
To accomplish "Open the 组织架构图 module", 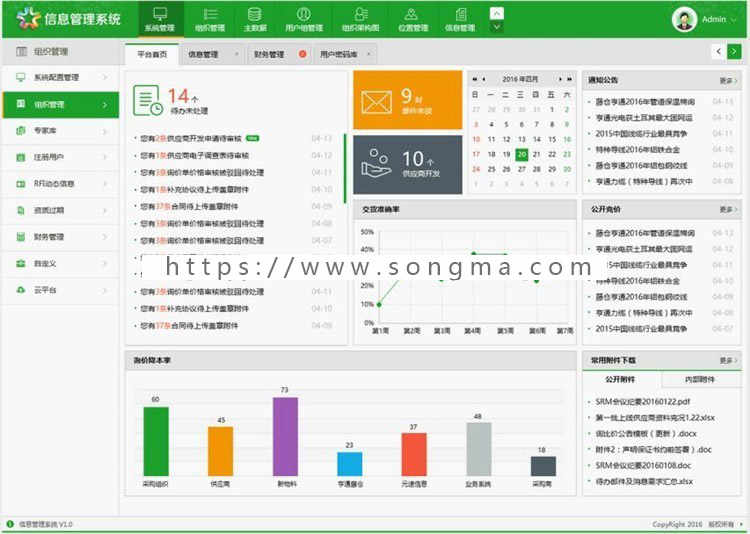I will click(360, 20).
